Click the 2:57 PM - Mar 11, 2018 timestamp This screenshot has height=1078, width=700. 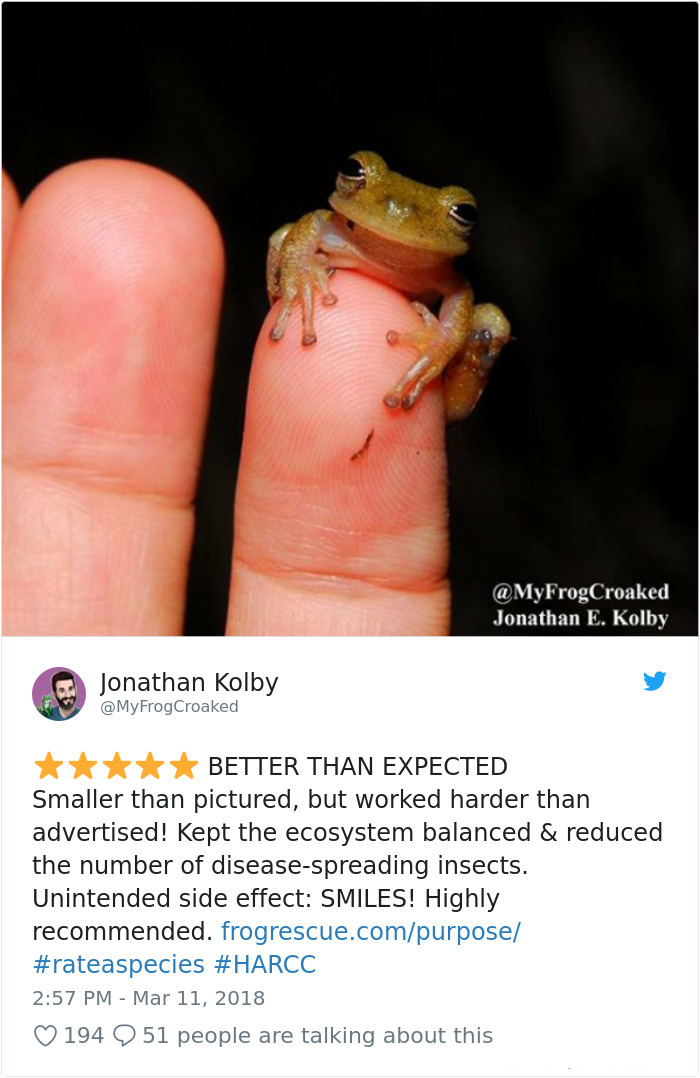click(x=149, y=998)
